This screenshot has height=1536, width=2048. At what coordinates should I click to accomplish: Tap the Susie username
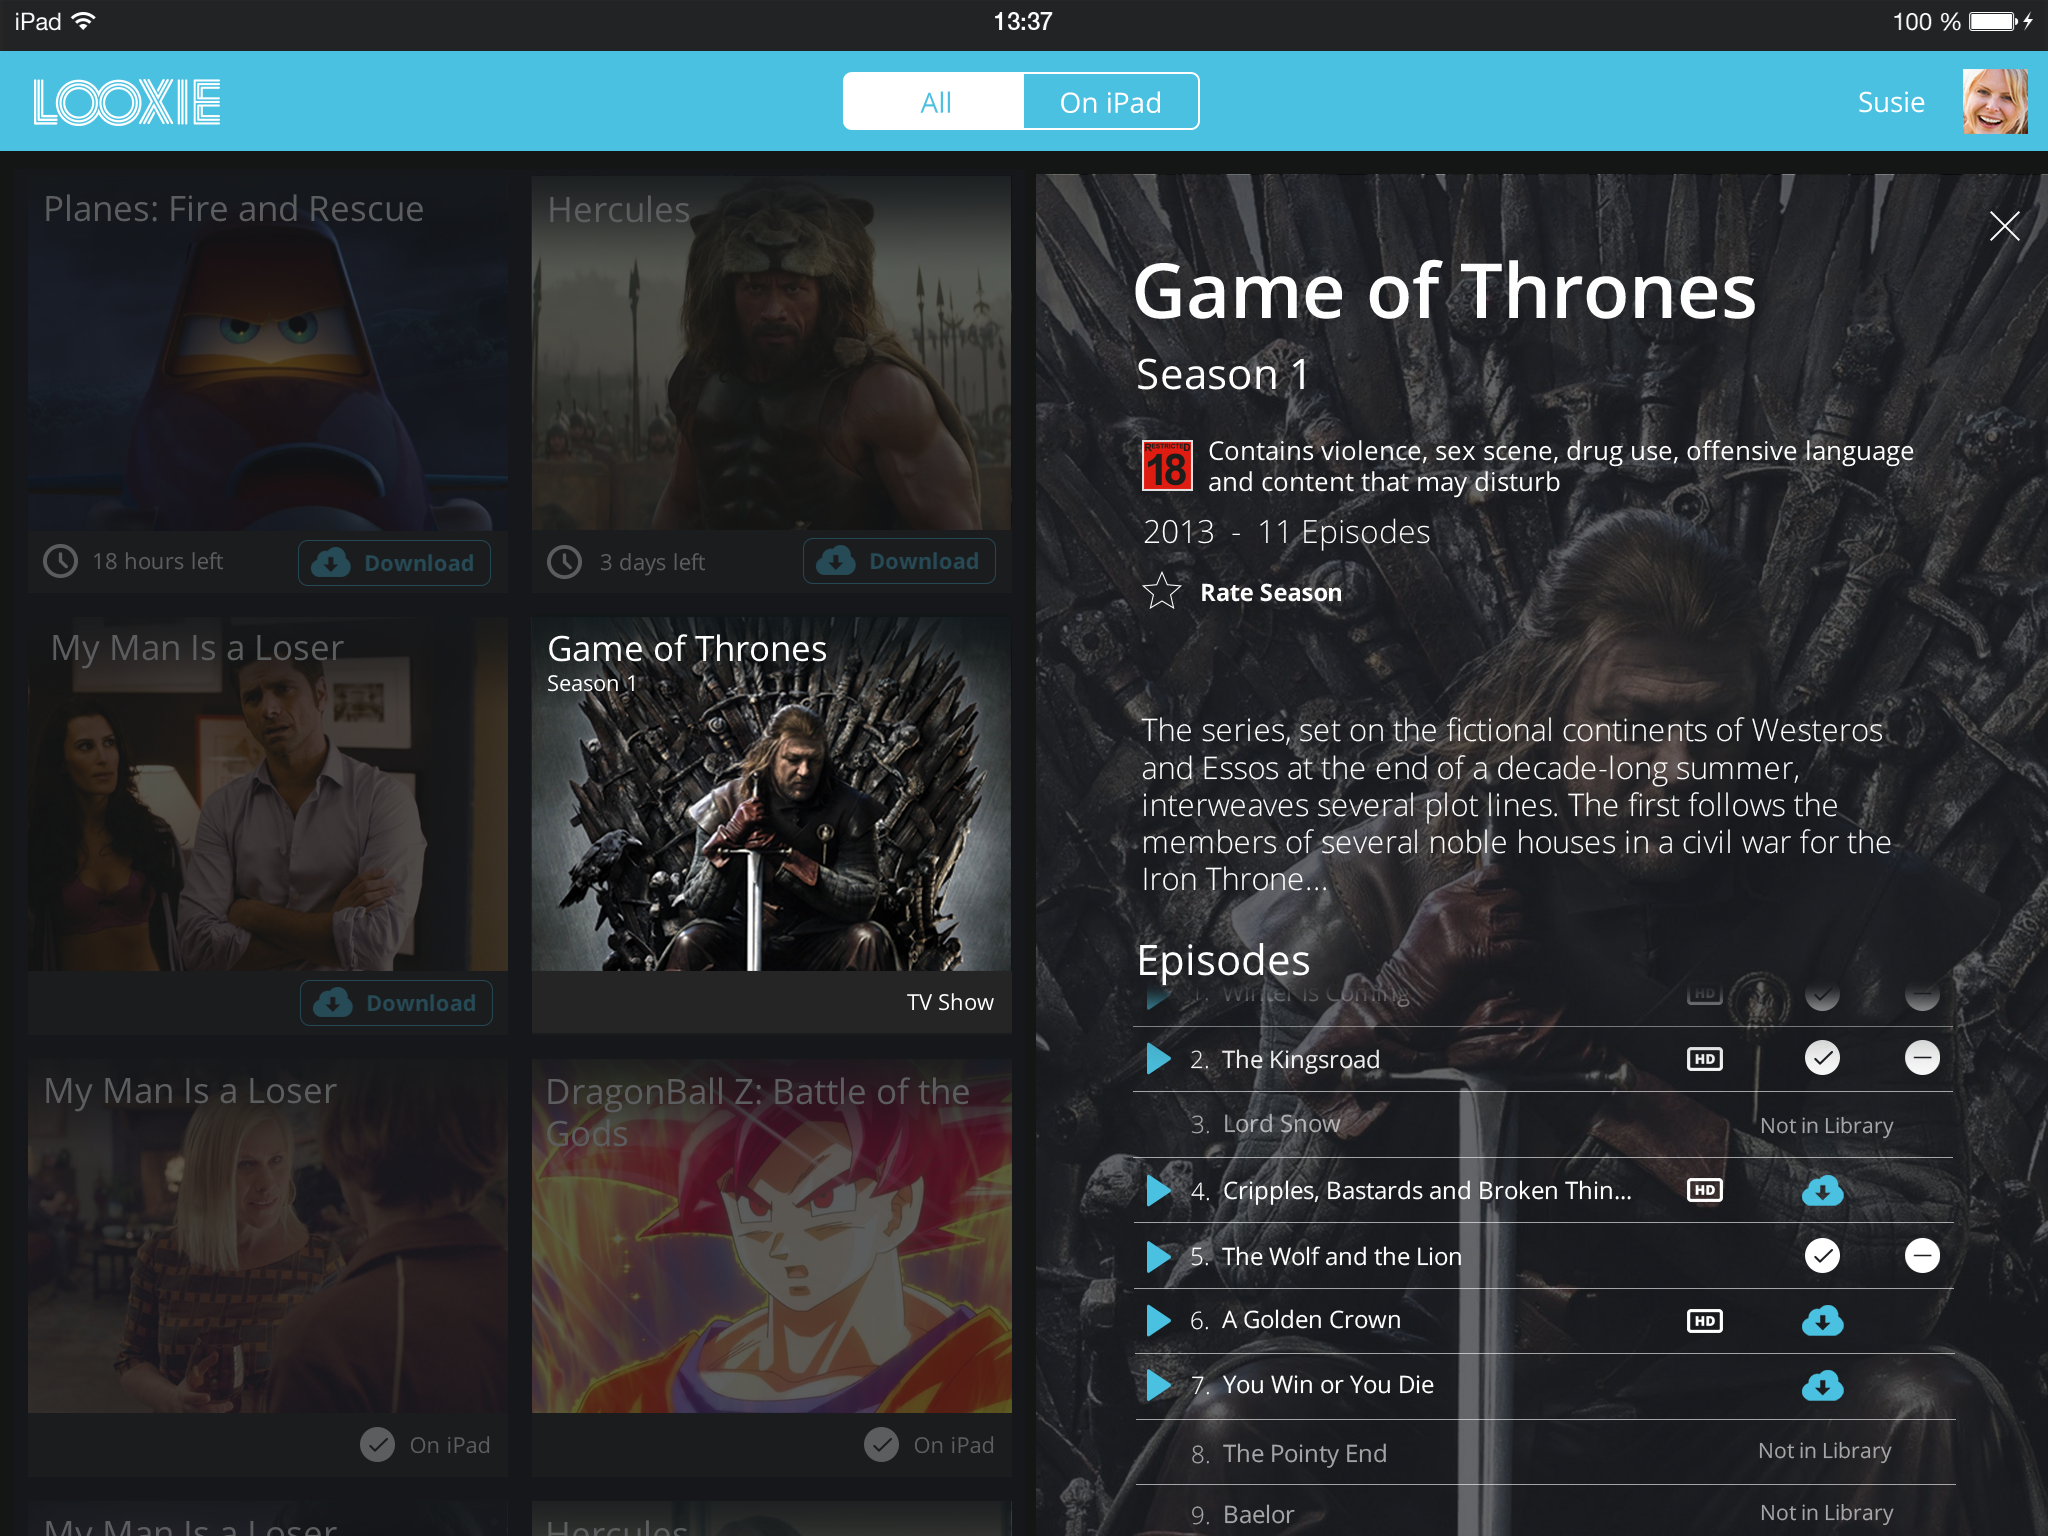pos(1891,102)
